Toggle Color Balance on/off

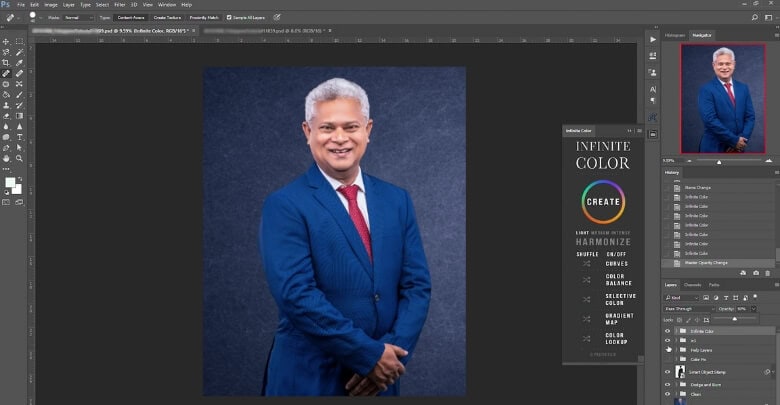click(618, 280)
